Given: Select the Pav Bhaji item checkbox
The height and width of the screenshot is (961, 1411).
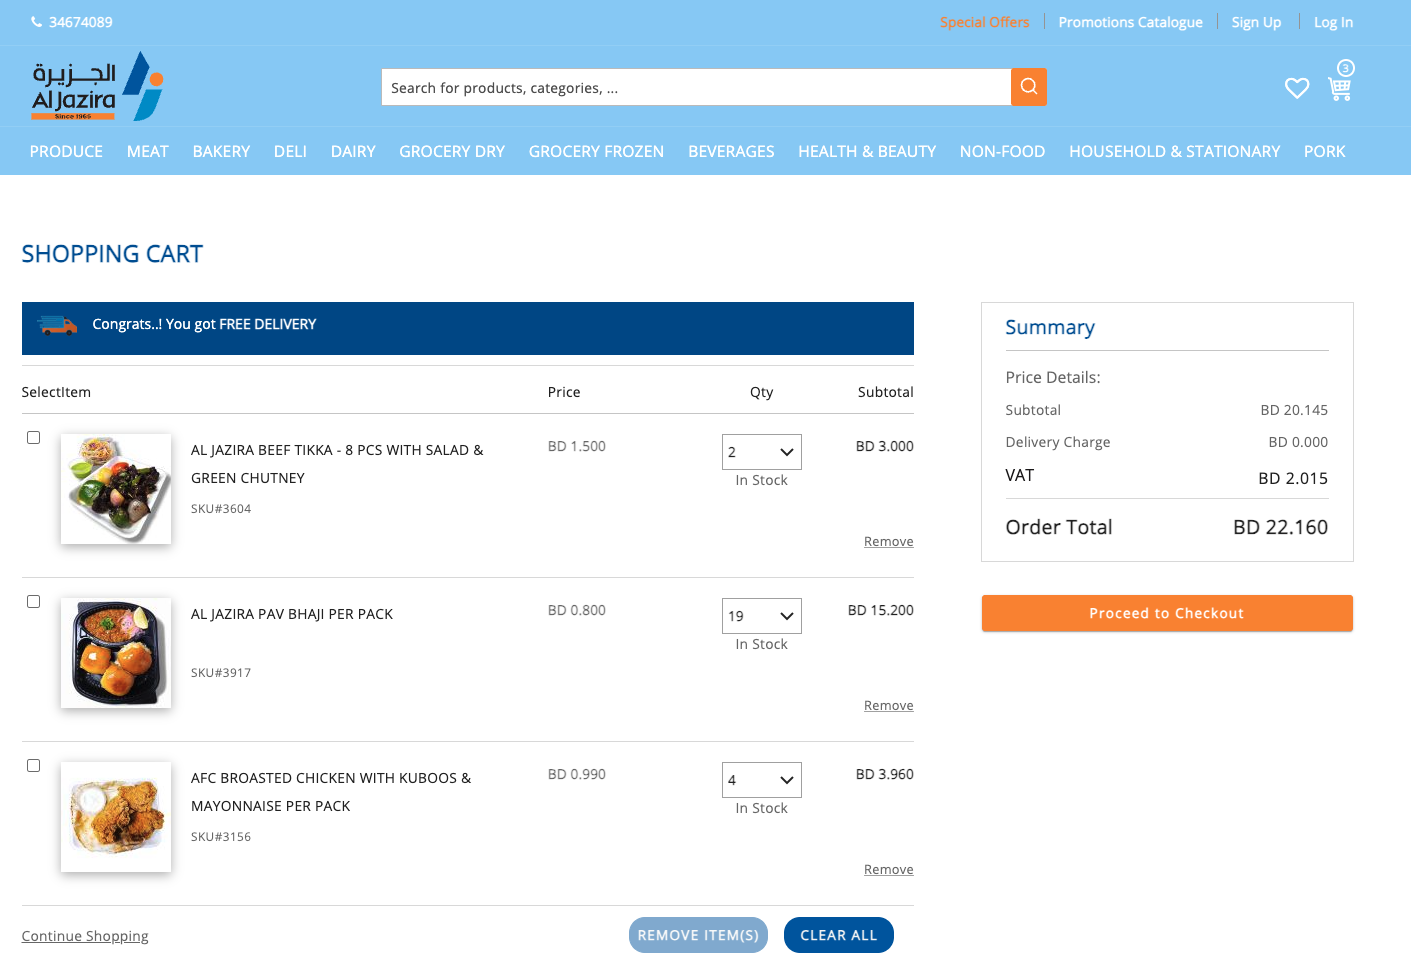Looking at the screenshot, I should [33, 601].
